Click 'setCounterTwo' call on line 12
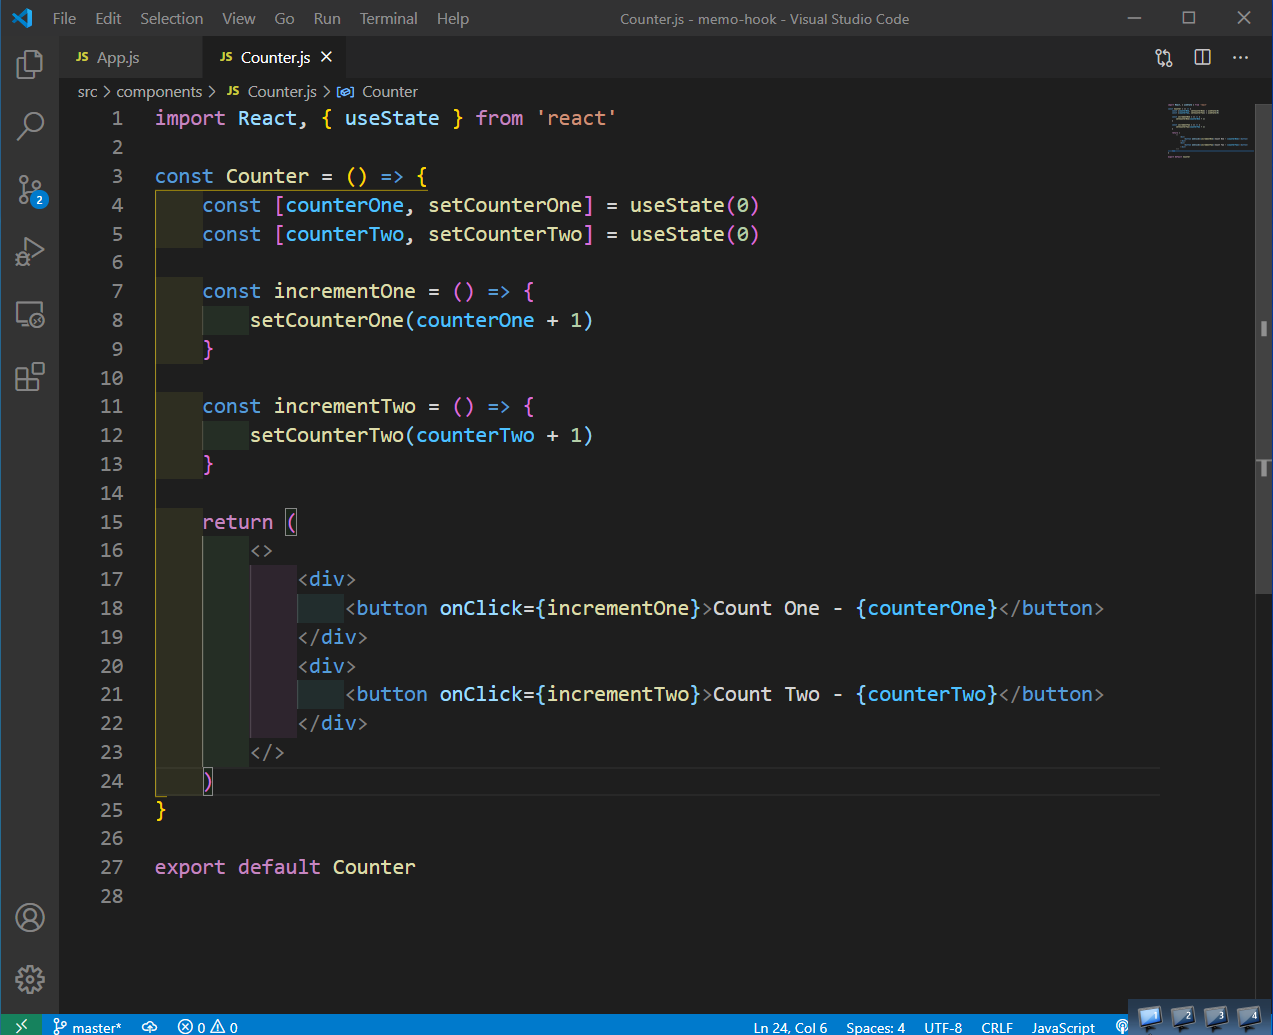The image size is (1273, 1035). [327, 435]
